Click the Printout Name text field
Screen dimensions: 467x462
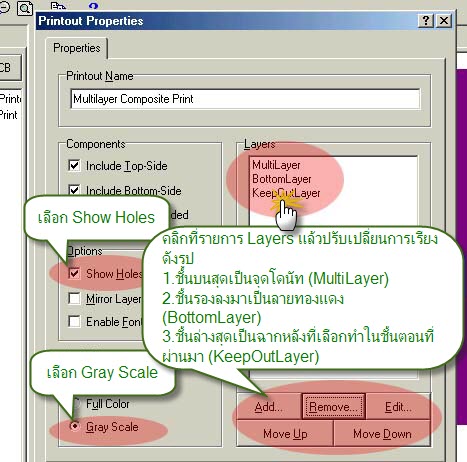(245, 99)
